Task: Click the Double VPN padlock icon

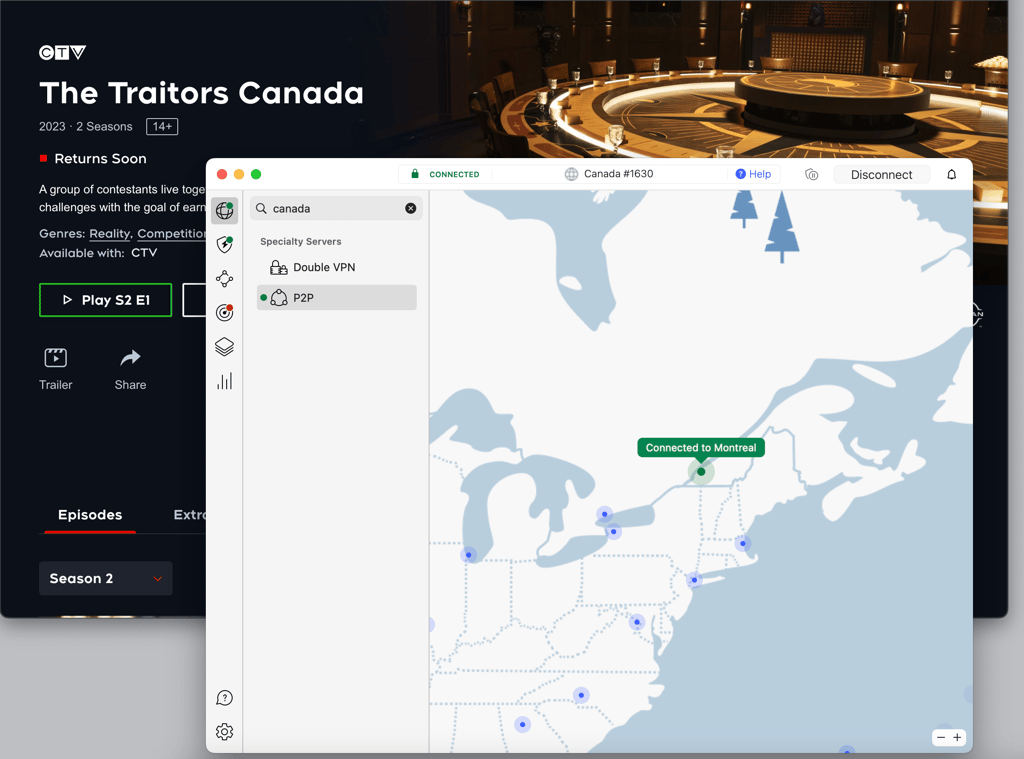Action: tap(279, 267)
